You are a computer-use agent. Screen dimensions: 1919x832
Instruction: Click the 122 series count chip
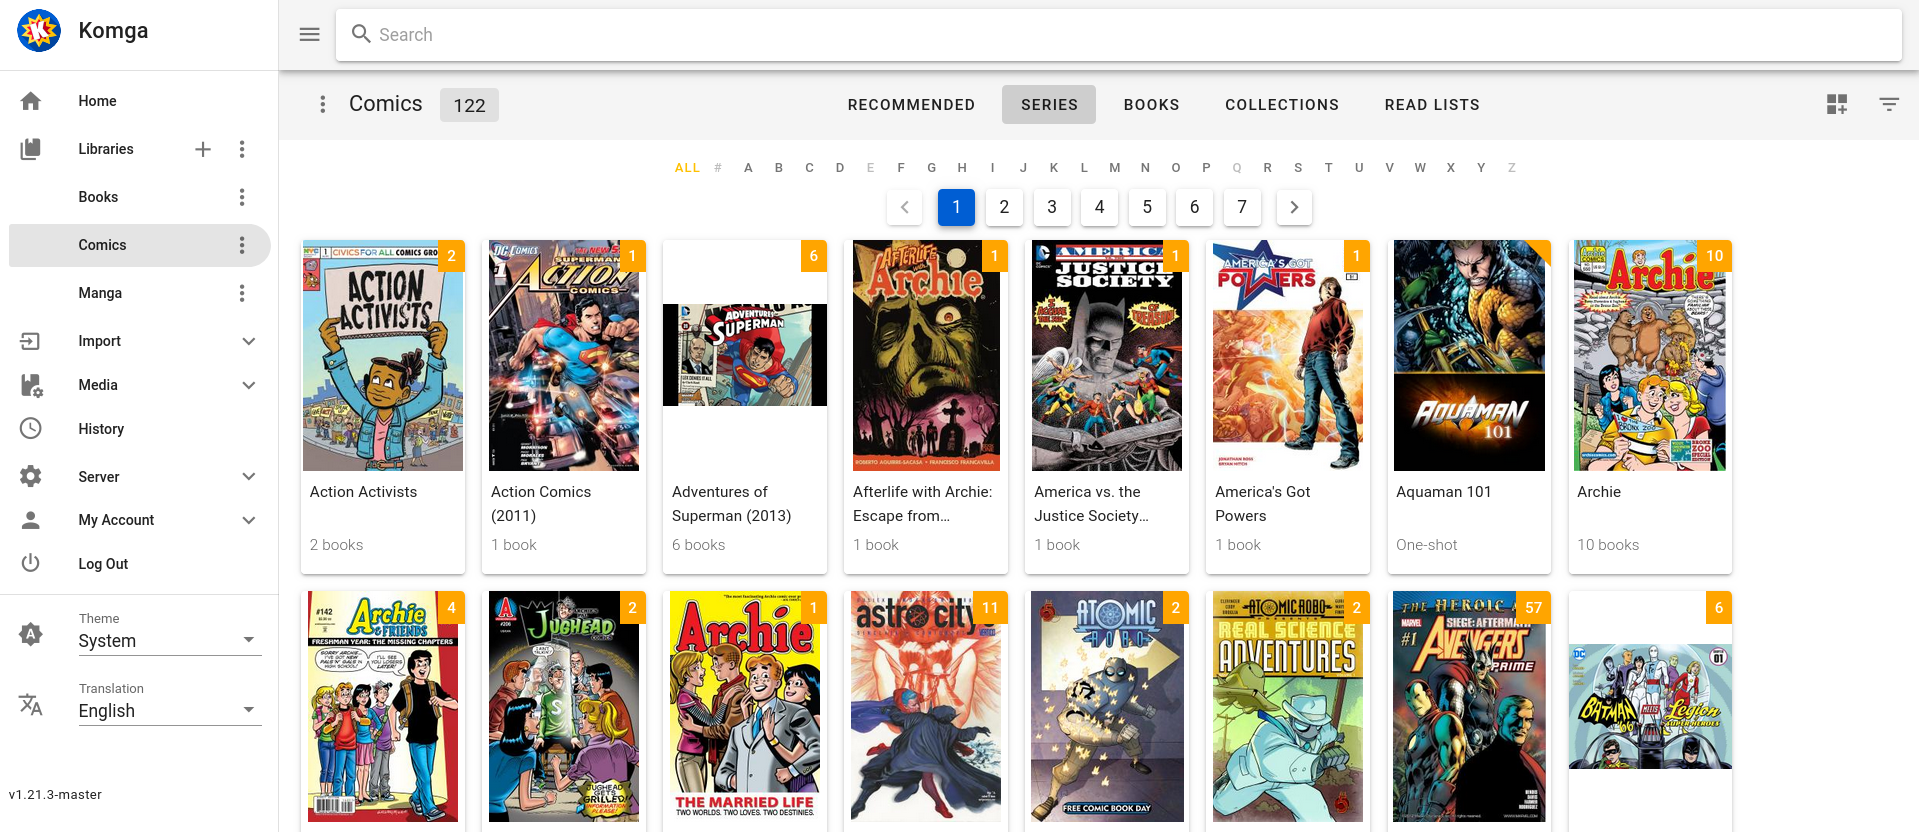pyautogui.click(x=469, y=105)
